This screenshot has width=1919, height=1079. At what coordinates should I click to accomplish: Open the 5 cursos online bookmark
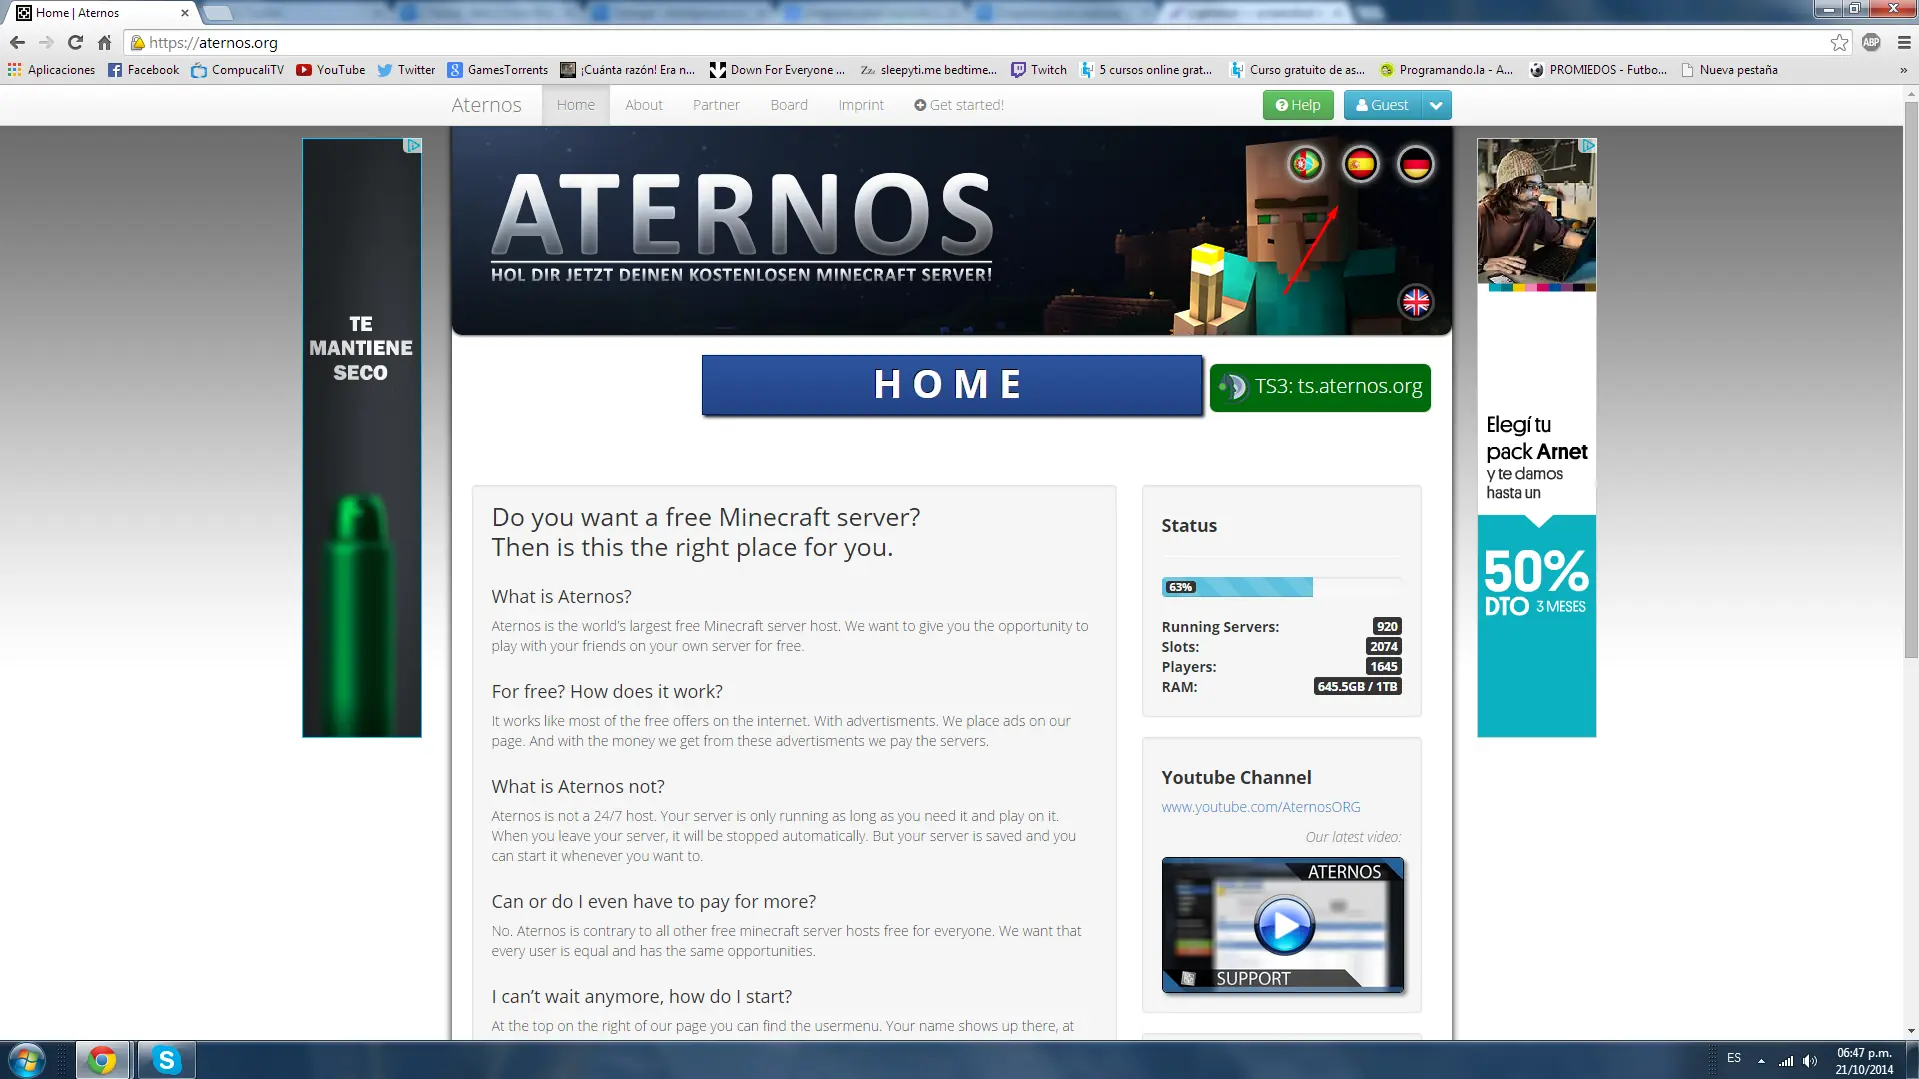pyautogui.click(x=1146, y=70)
